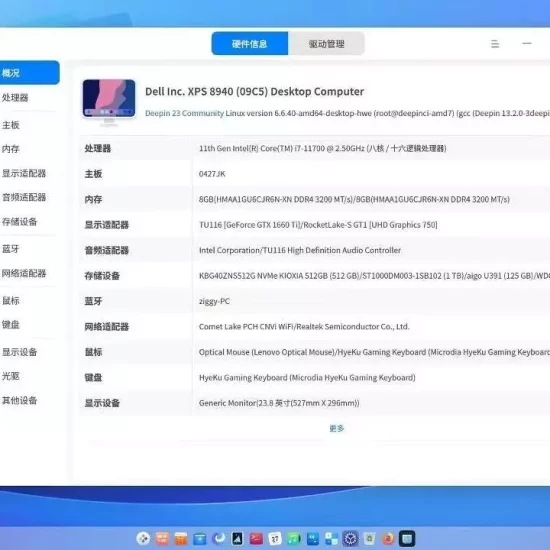The width and height of the screenshot is (550, 550).
Task: Click the Generic Monitor 23.8 value
Action: (x=279, y=403)
